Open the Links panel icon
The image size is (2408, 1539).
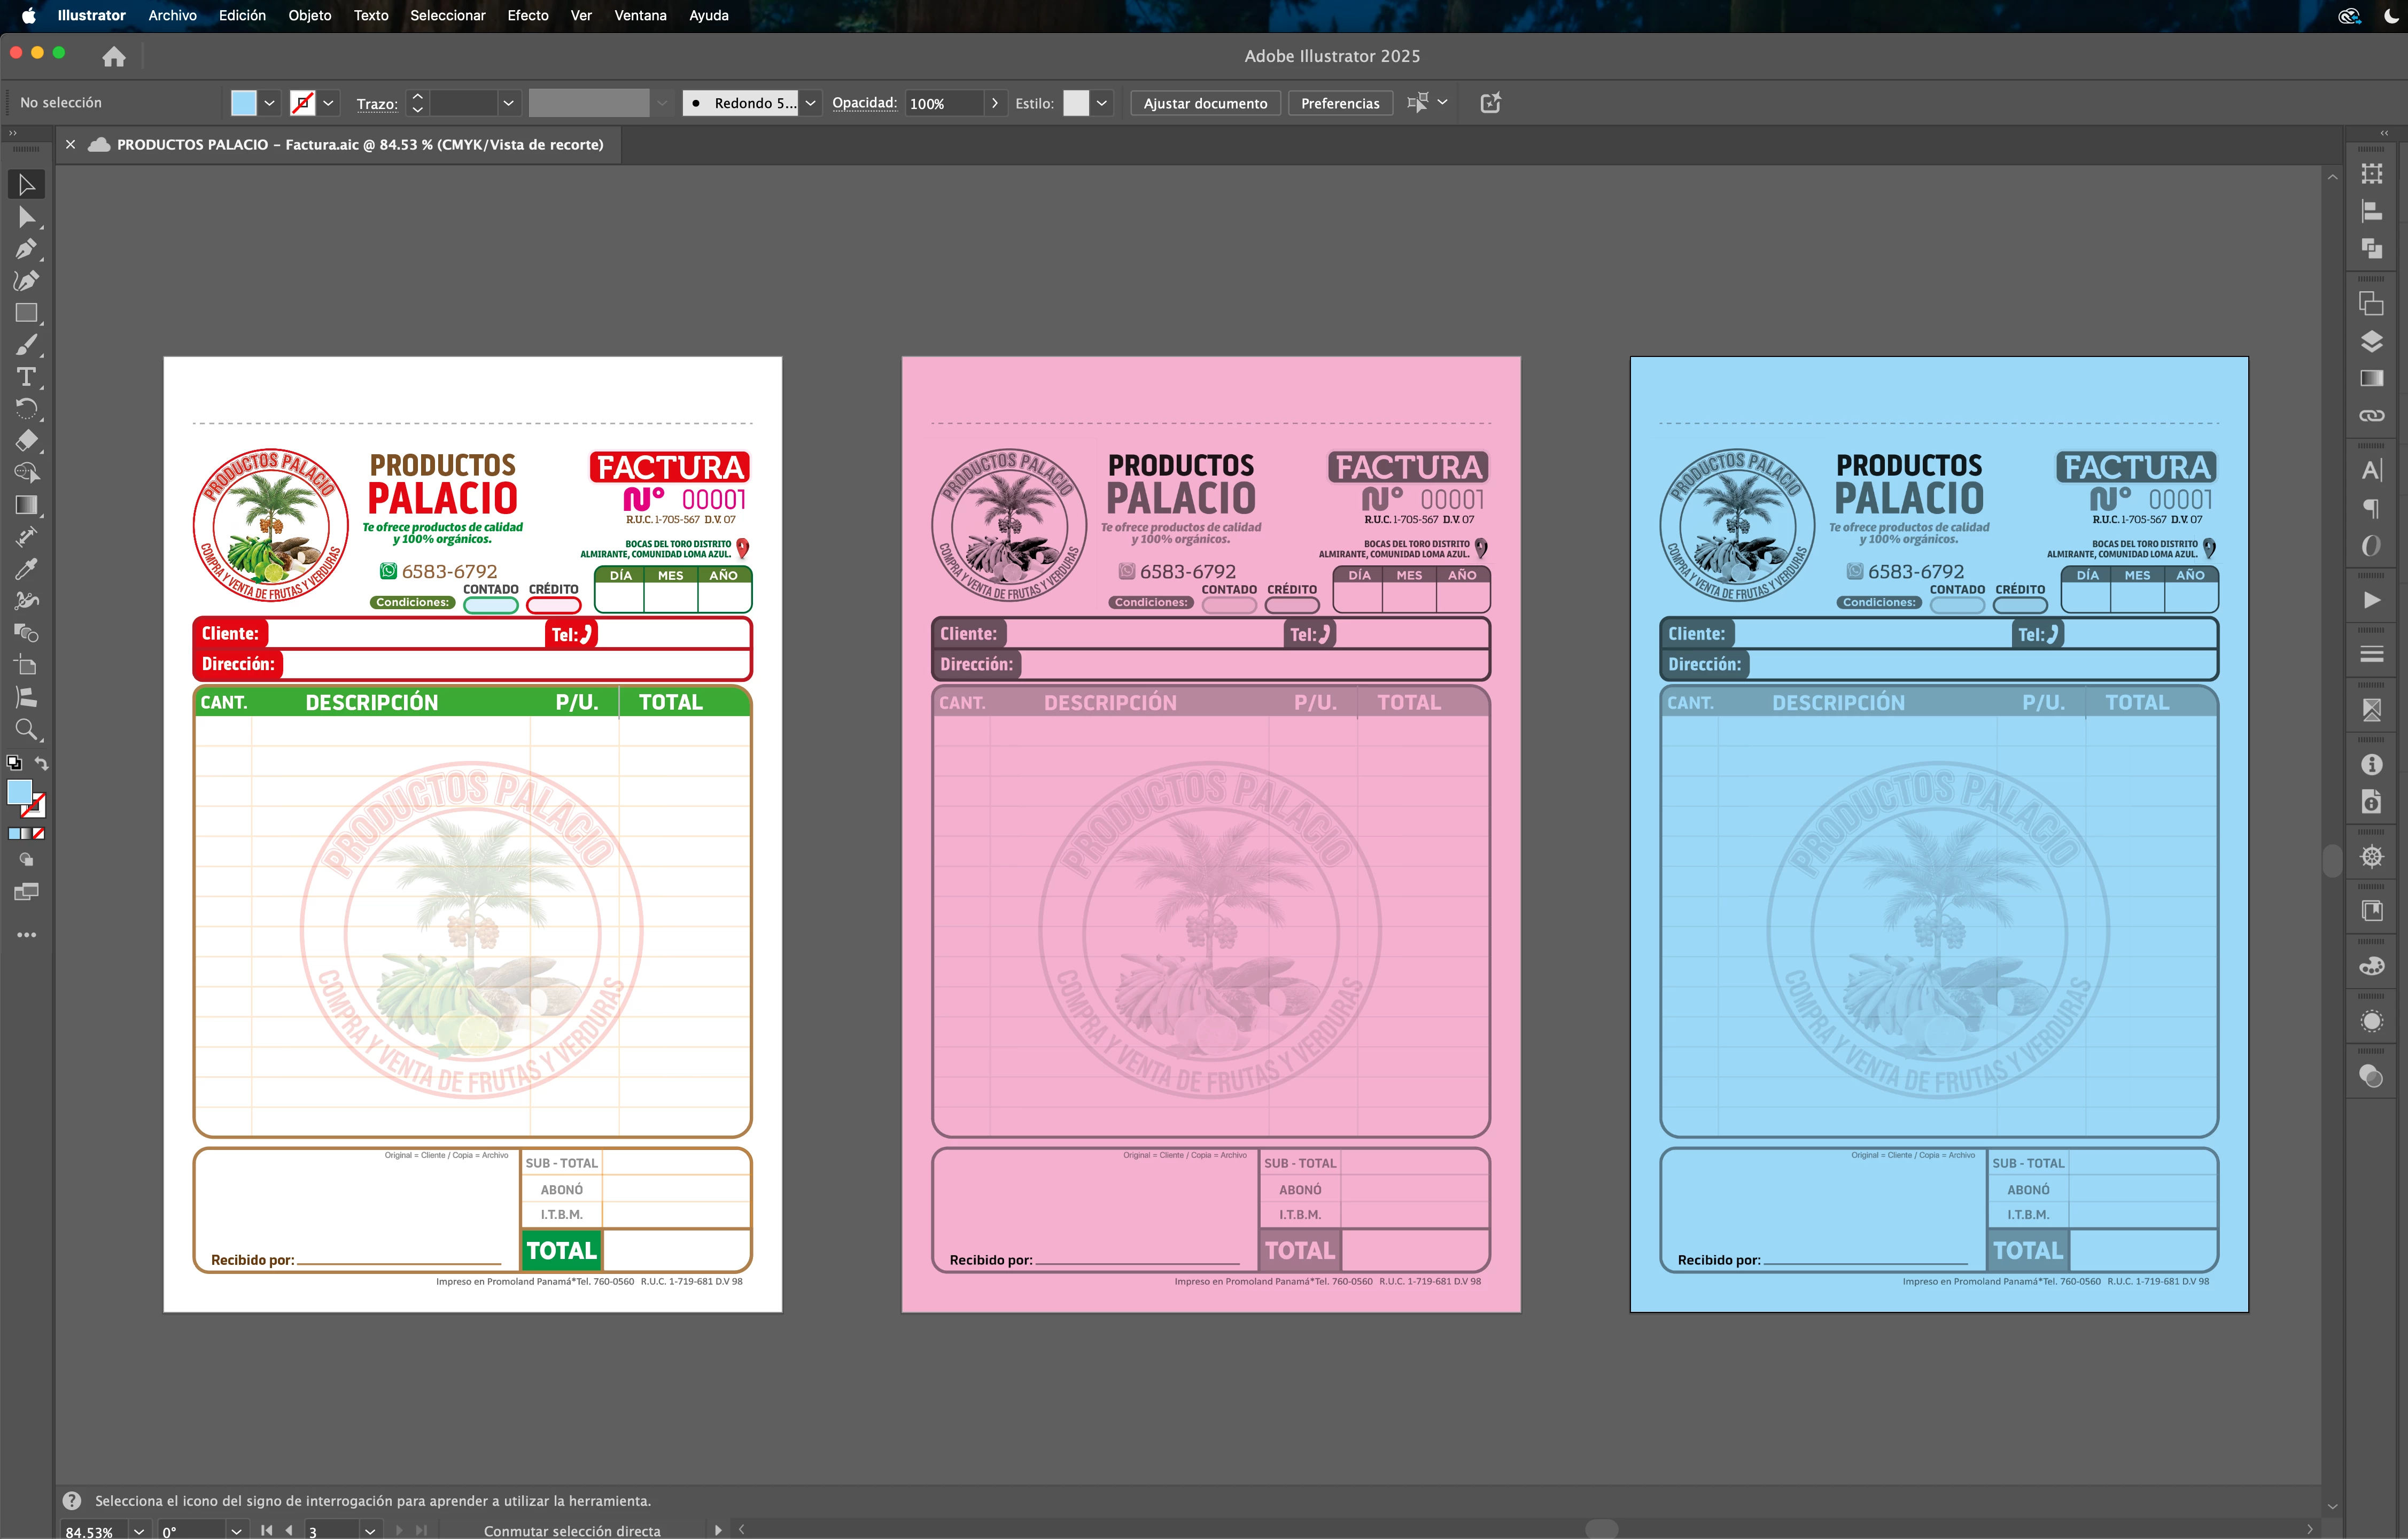point(2371,415)
